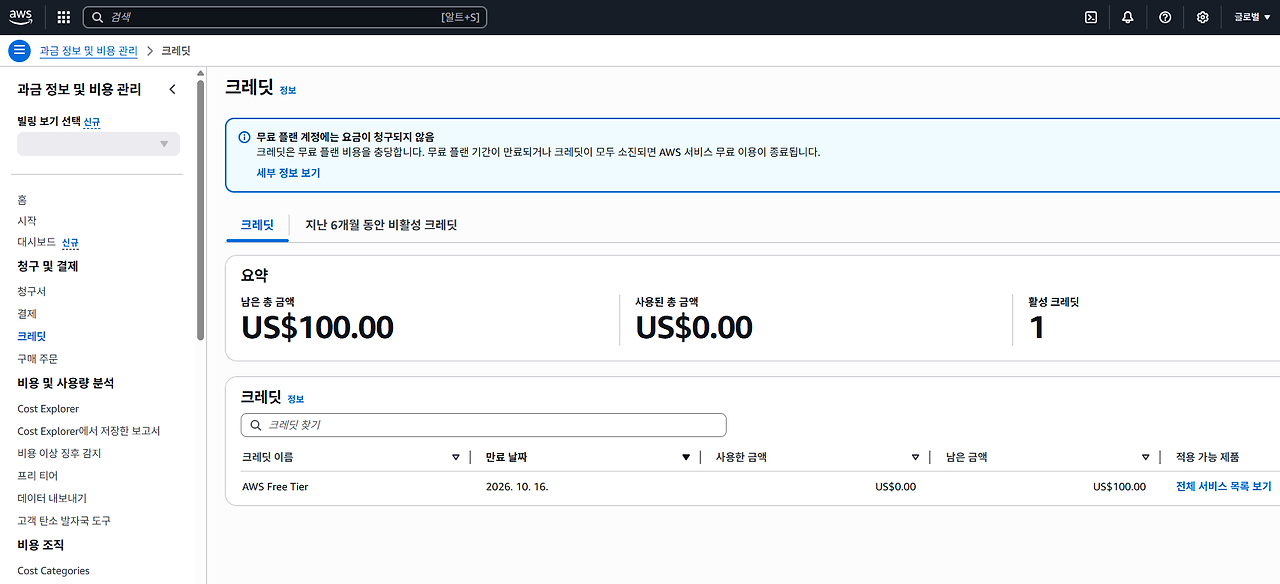Viewport: 1280px width, 584px height.
Task: Sort by 사용한 금액 column arrow
Action: 915,457
